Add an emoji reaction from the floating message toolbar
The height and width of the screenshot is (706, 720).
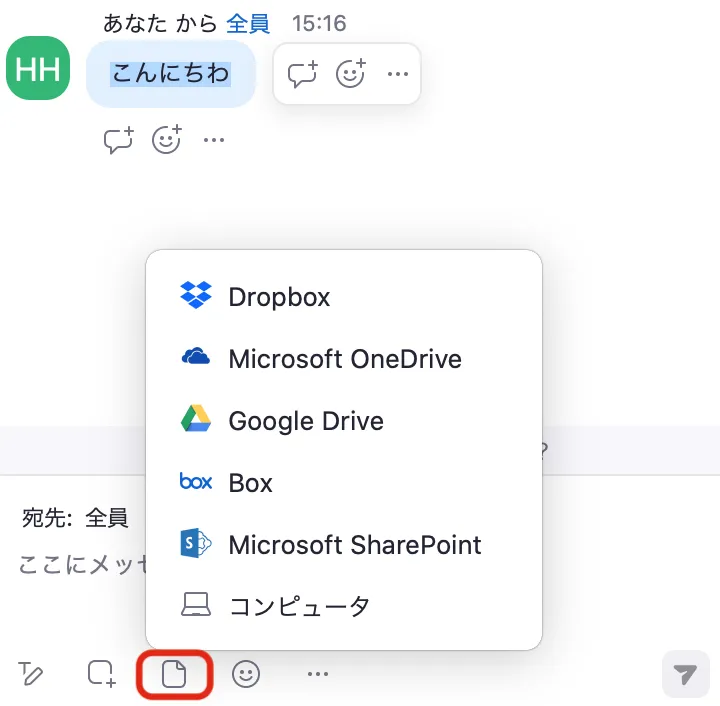pos(350,74)
